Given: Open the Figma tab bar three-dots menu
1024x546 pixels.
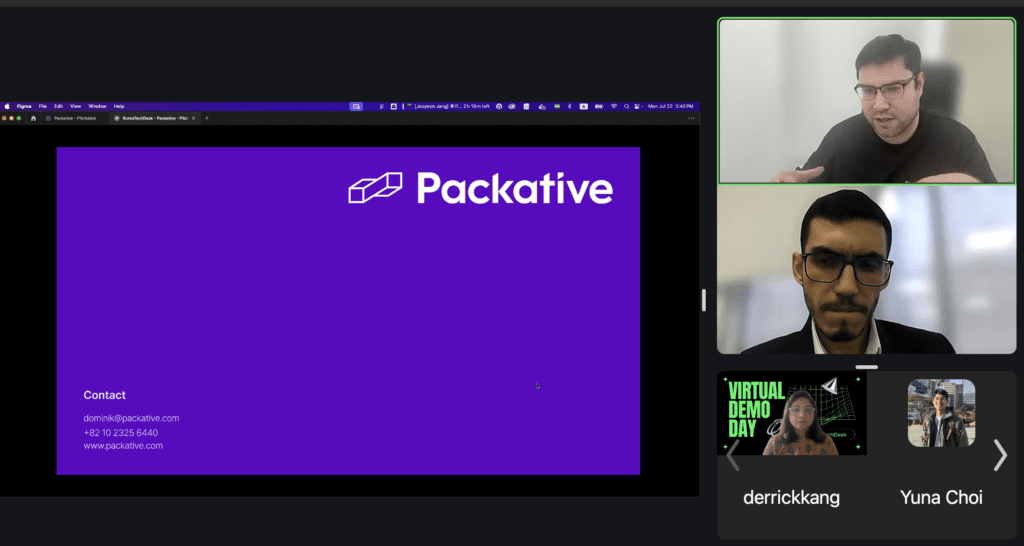Looking at the screenshot, I should 692,118.
